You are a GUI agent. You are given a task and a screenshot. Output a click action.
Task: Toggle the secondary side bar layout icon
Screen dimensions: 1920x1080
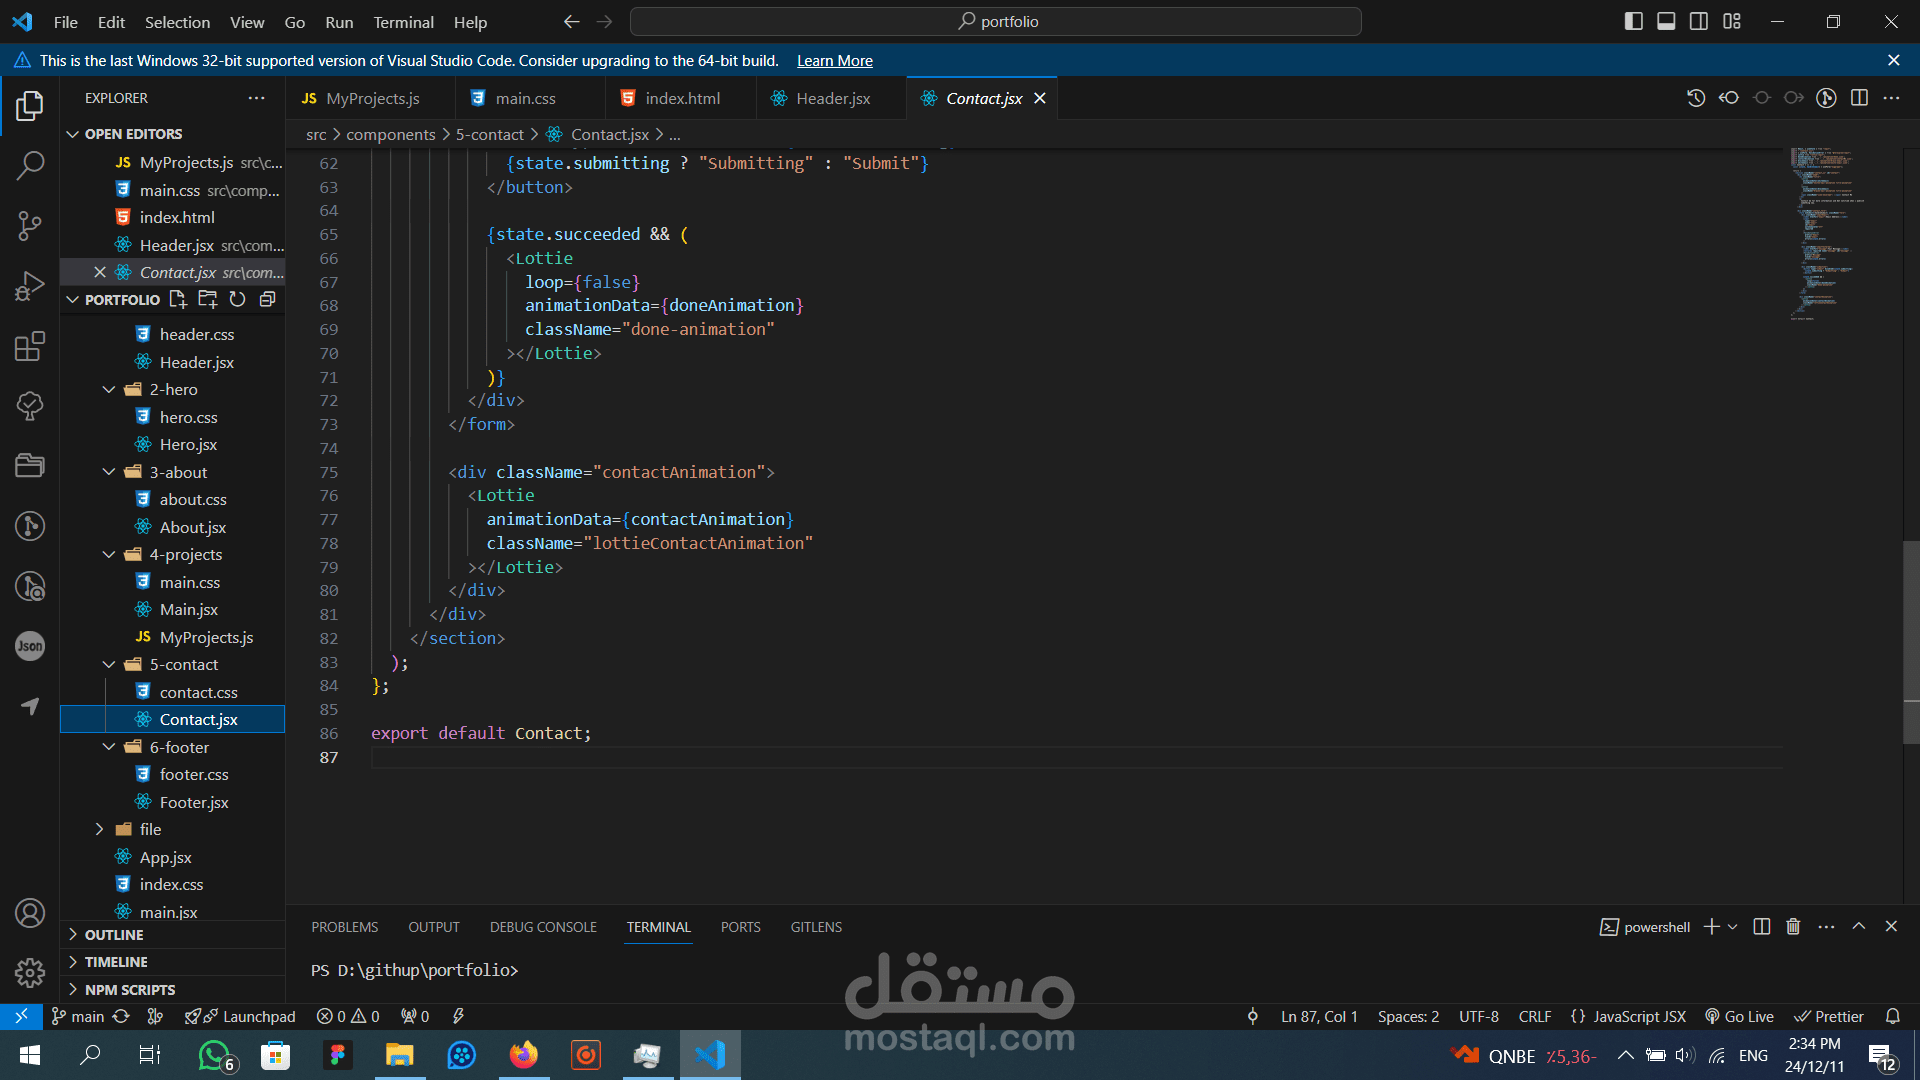pyautogui.click(x=1699, y=21)
